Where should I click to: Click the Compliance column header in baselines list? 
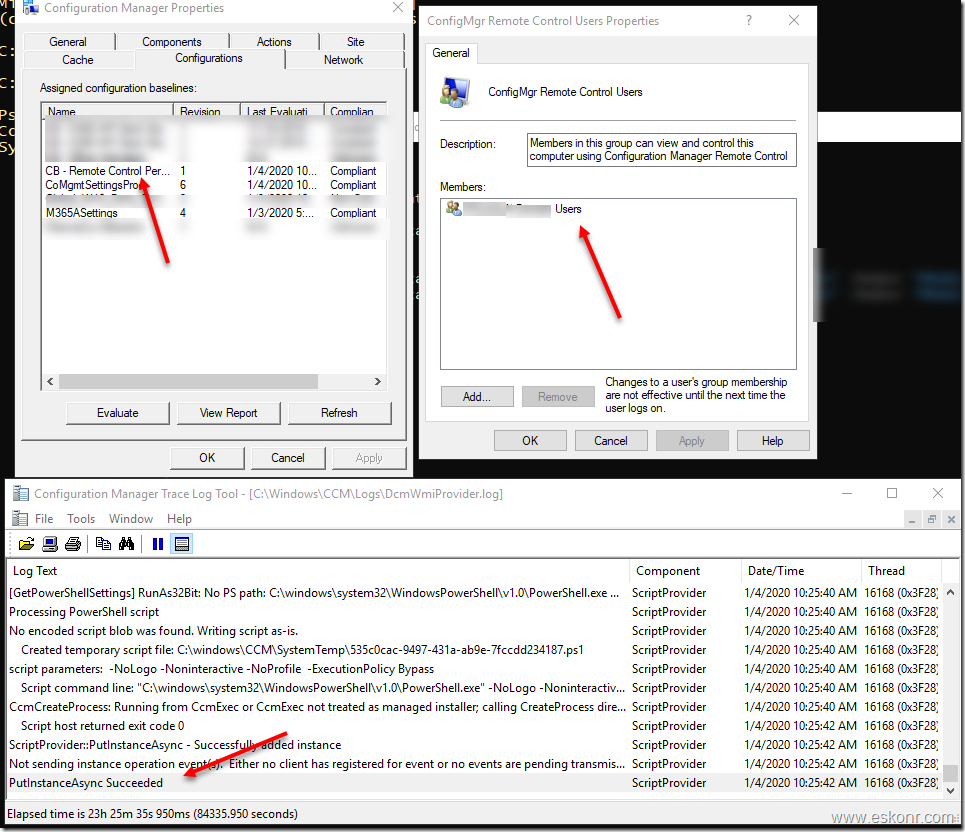356,111
